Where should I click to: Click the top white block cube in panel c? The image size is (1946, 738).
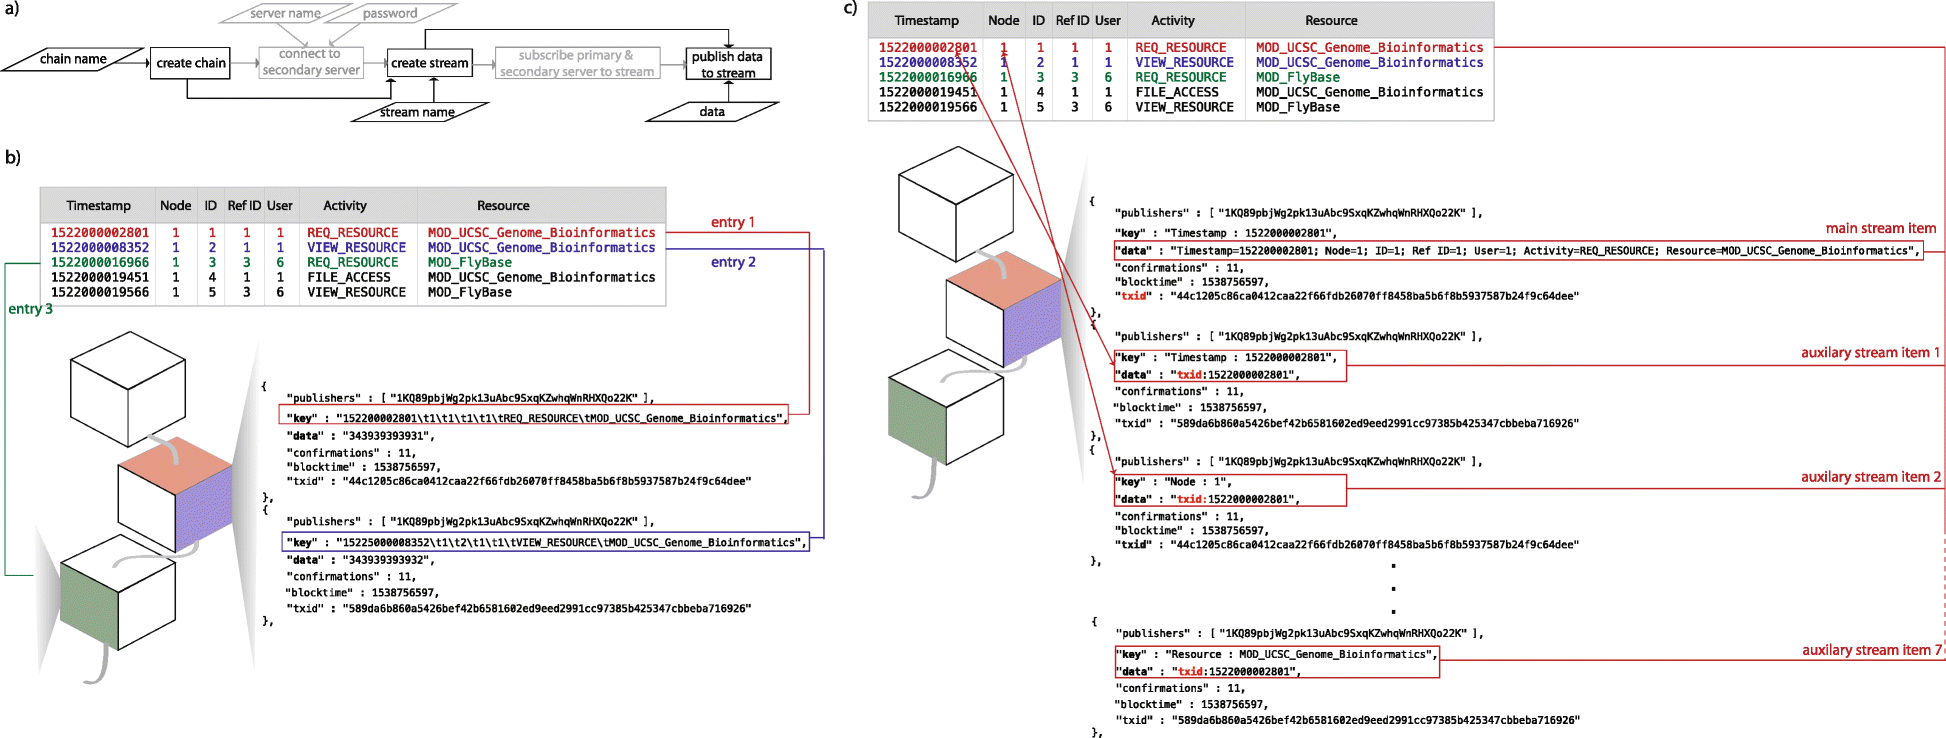click(x=956, y=204)
